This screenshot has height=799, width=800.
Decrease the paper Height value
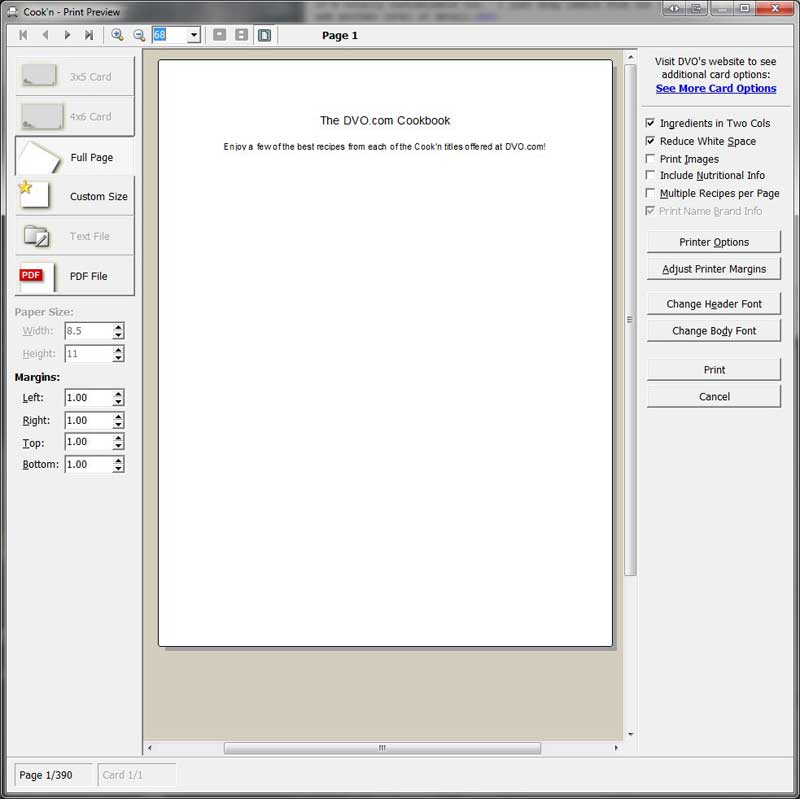tap(118, 358)
